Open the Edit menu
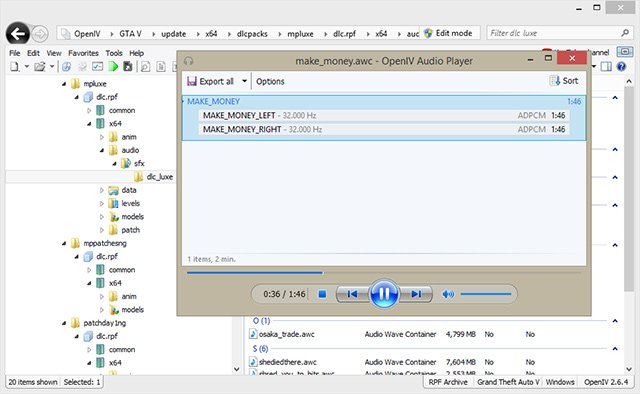Image resolution: width=640 pixels, height=394 pixels. (33, 53)
